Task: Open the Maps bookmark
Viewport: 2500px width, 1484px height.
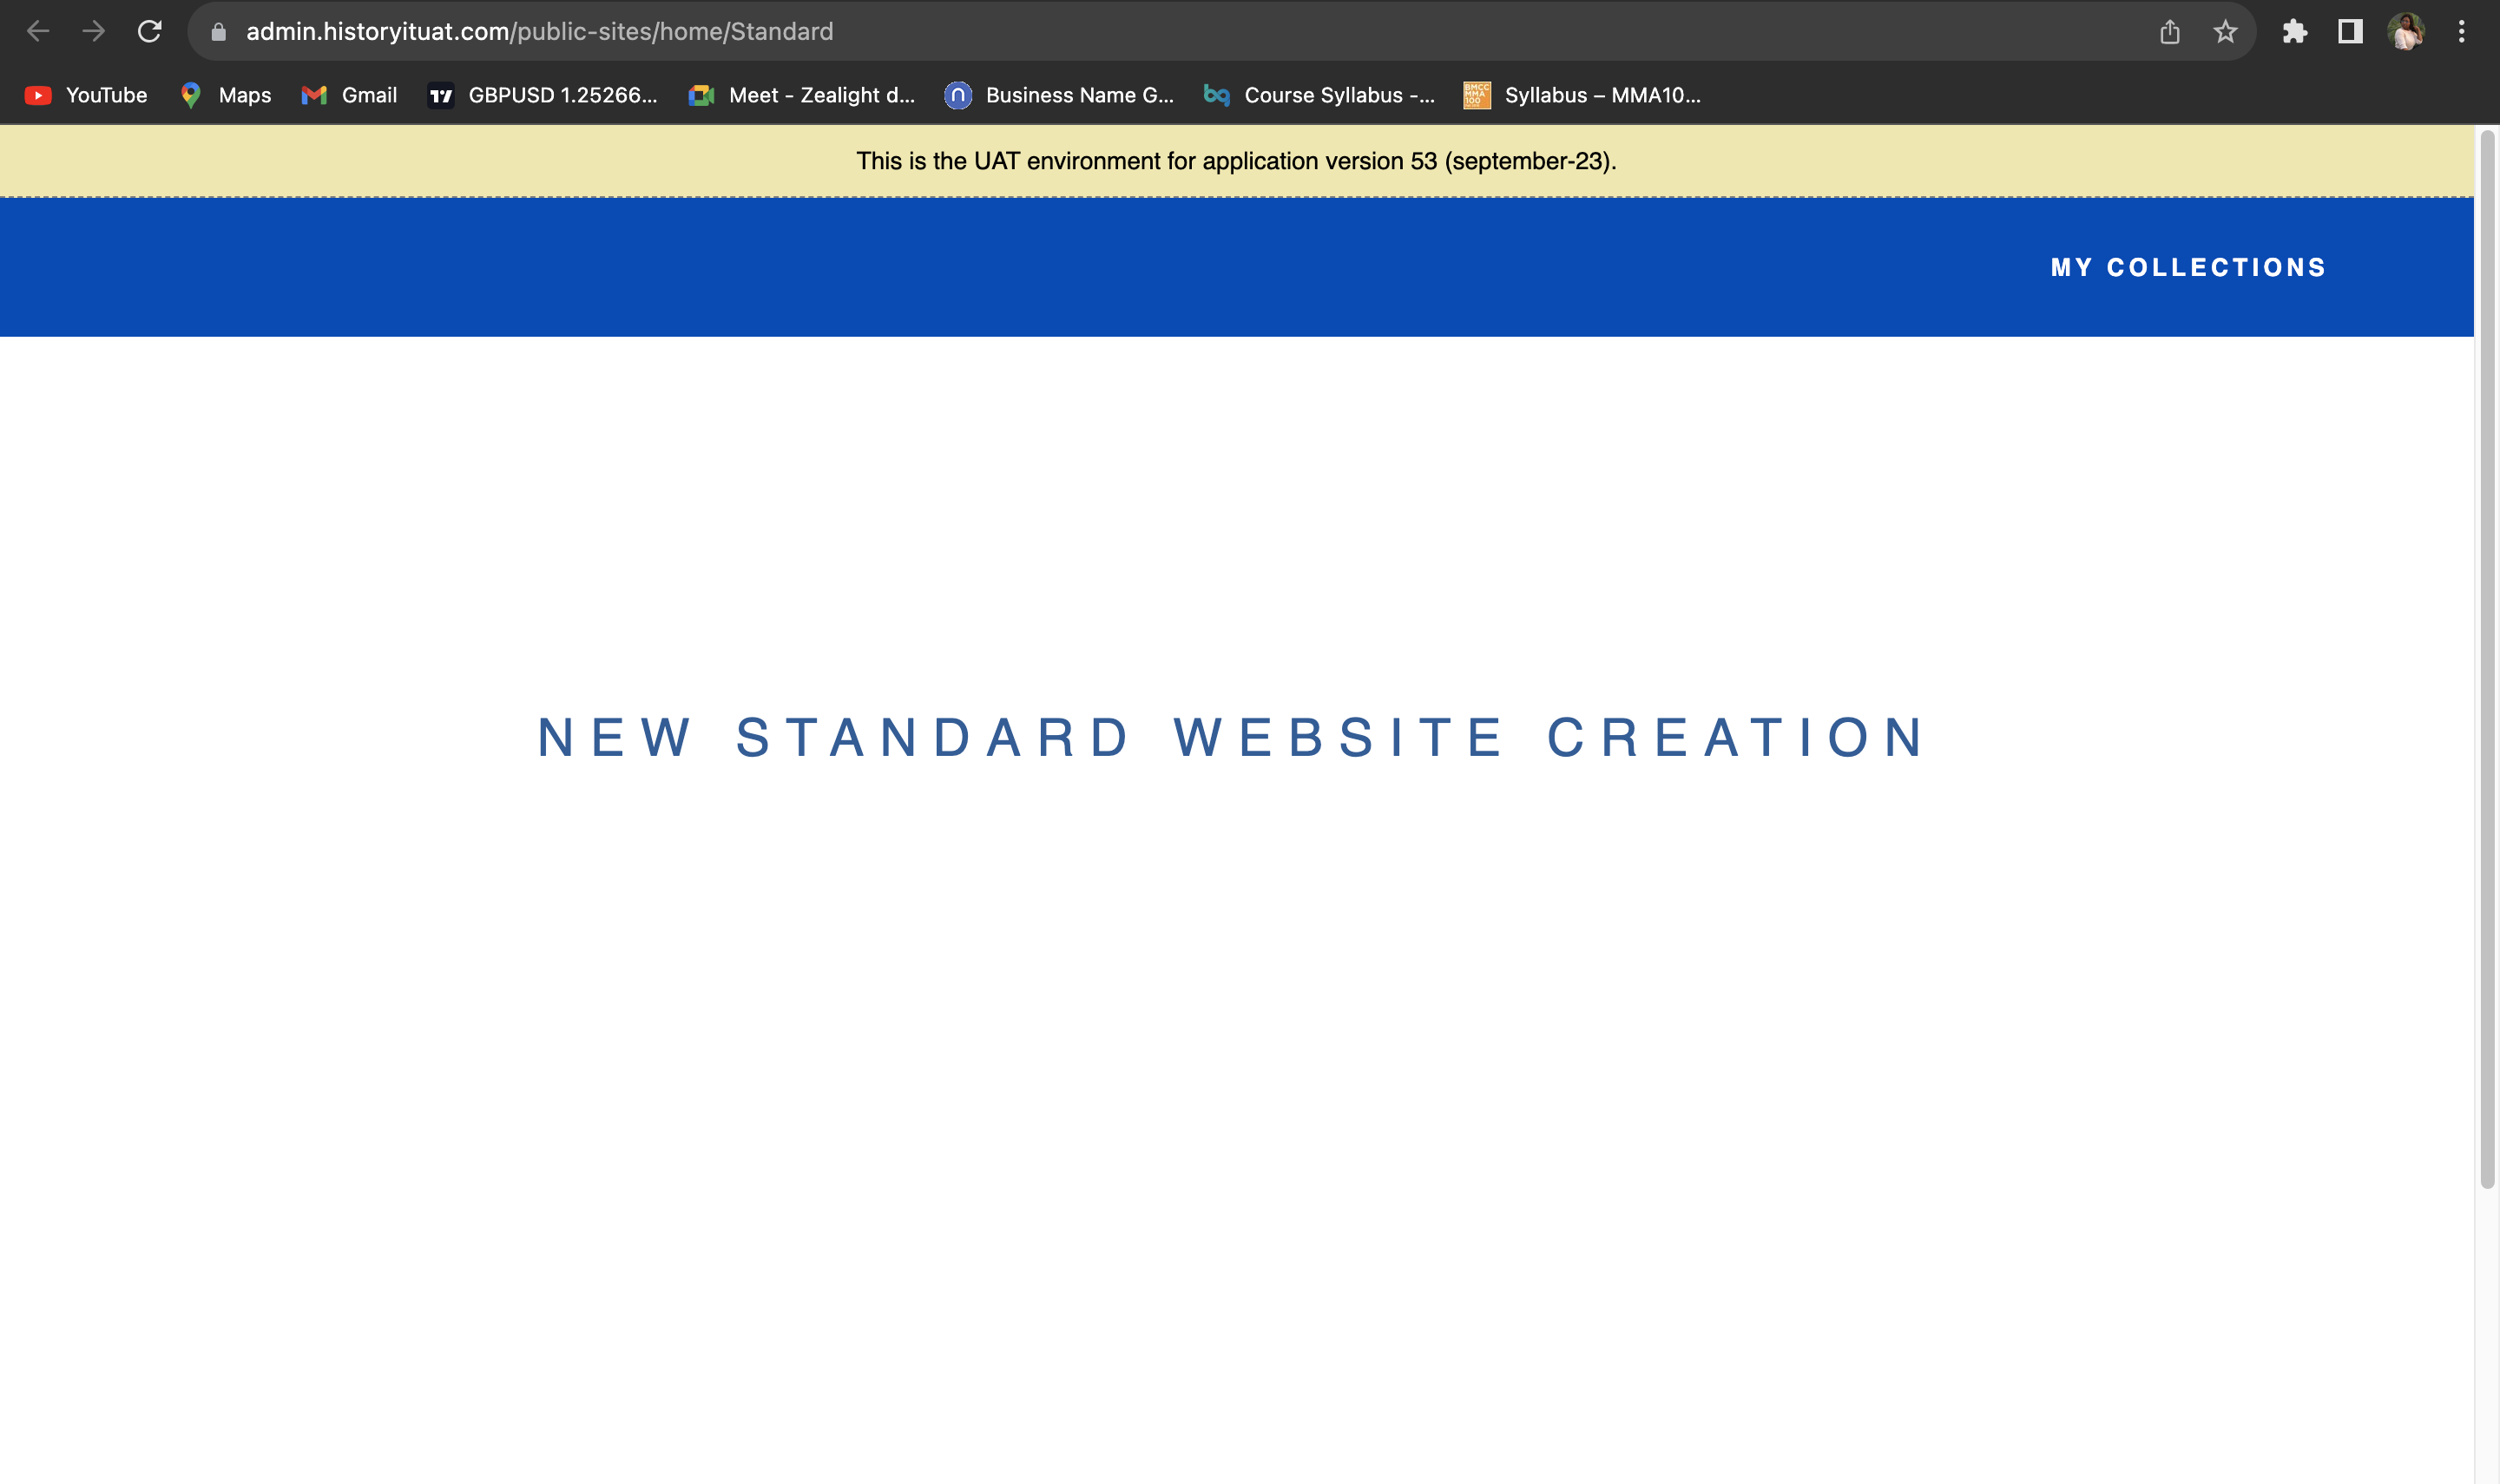Action: coord(226,95)
